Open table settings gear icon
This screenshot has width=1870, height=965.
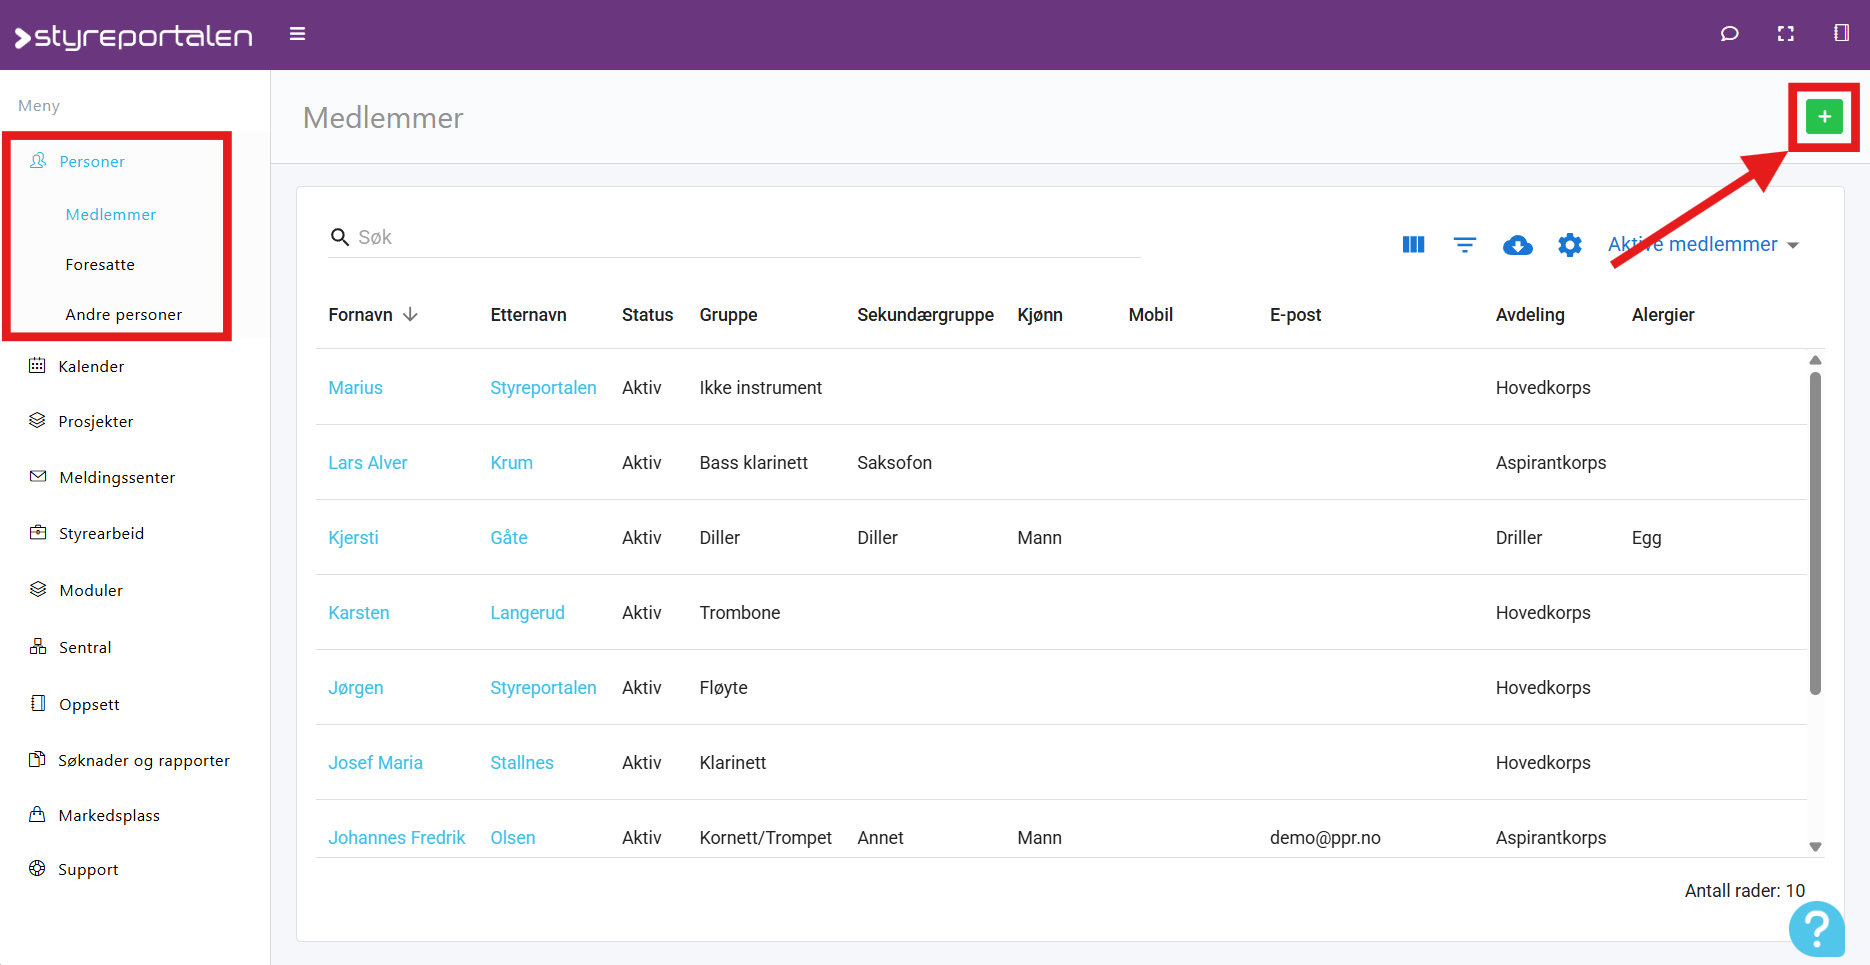[x=1570, y=245]
